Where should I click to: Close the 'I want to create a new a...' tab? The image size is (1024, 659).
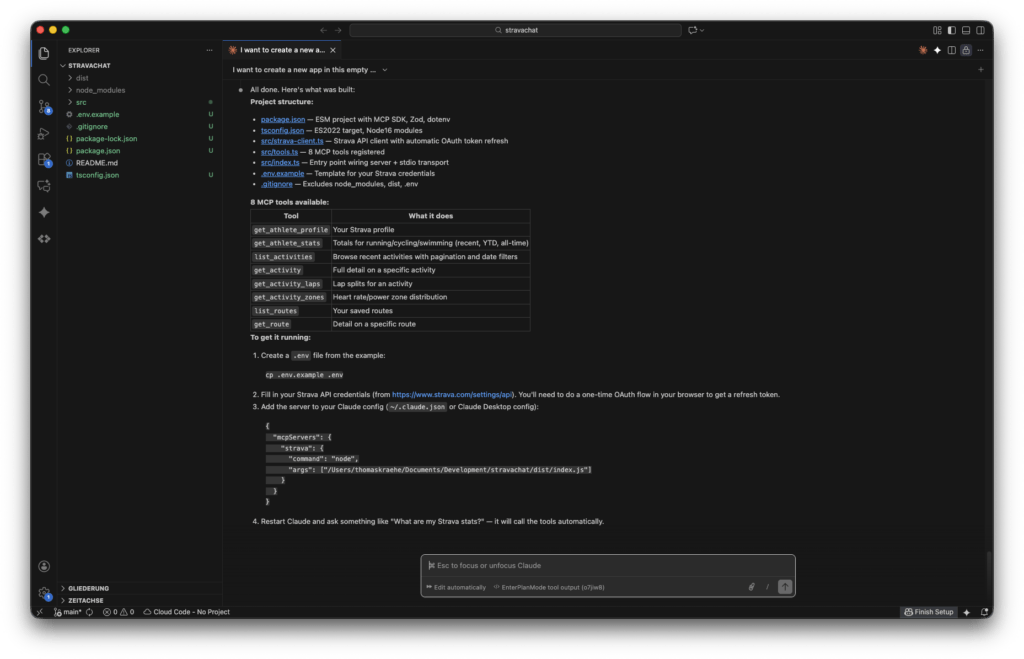[333, 50]
